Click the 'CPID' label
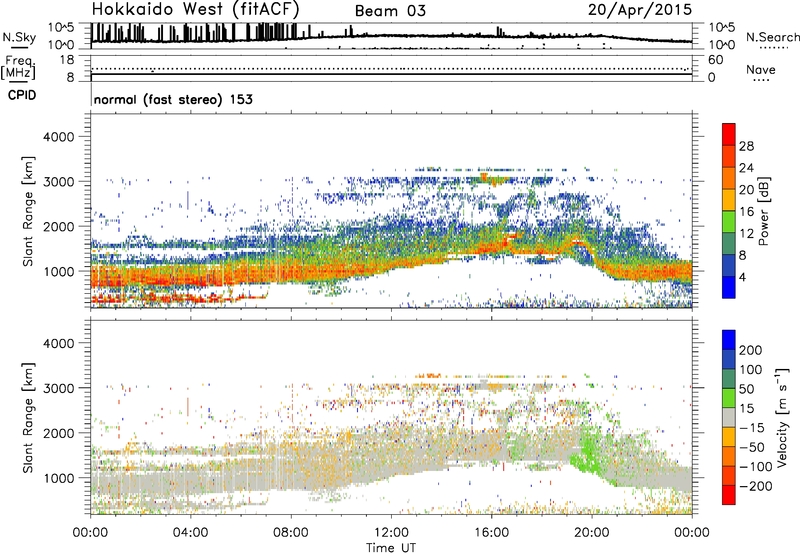 (22, 95)
